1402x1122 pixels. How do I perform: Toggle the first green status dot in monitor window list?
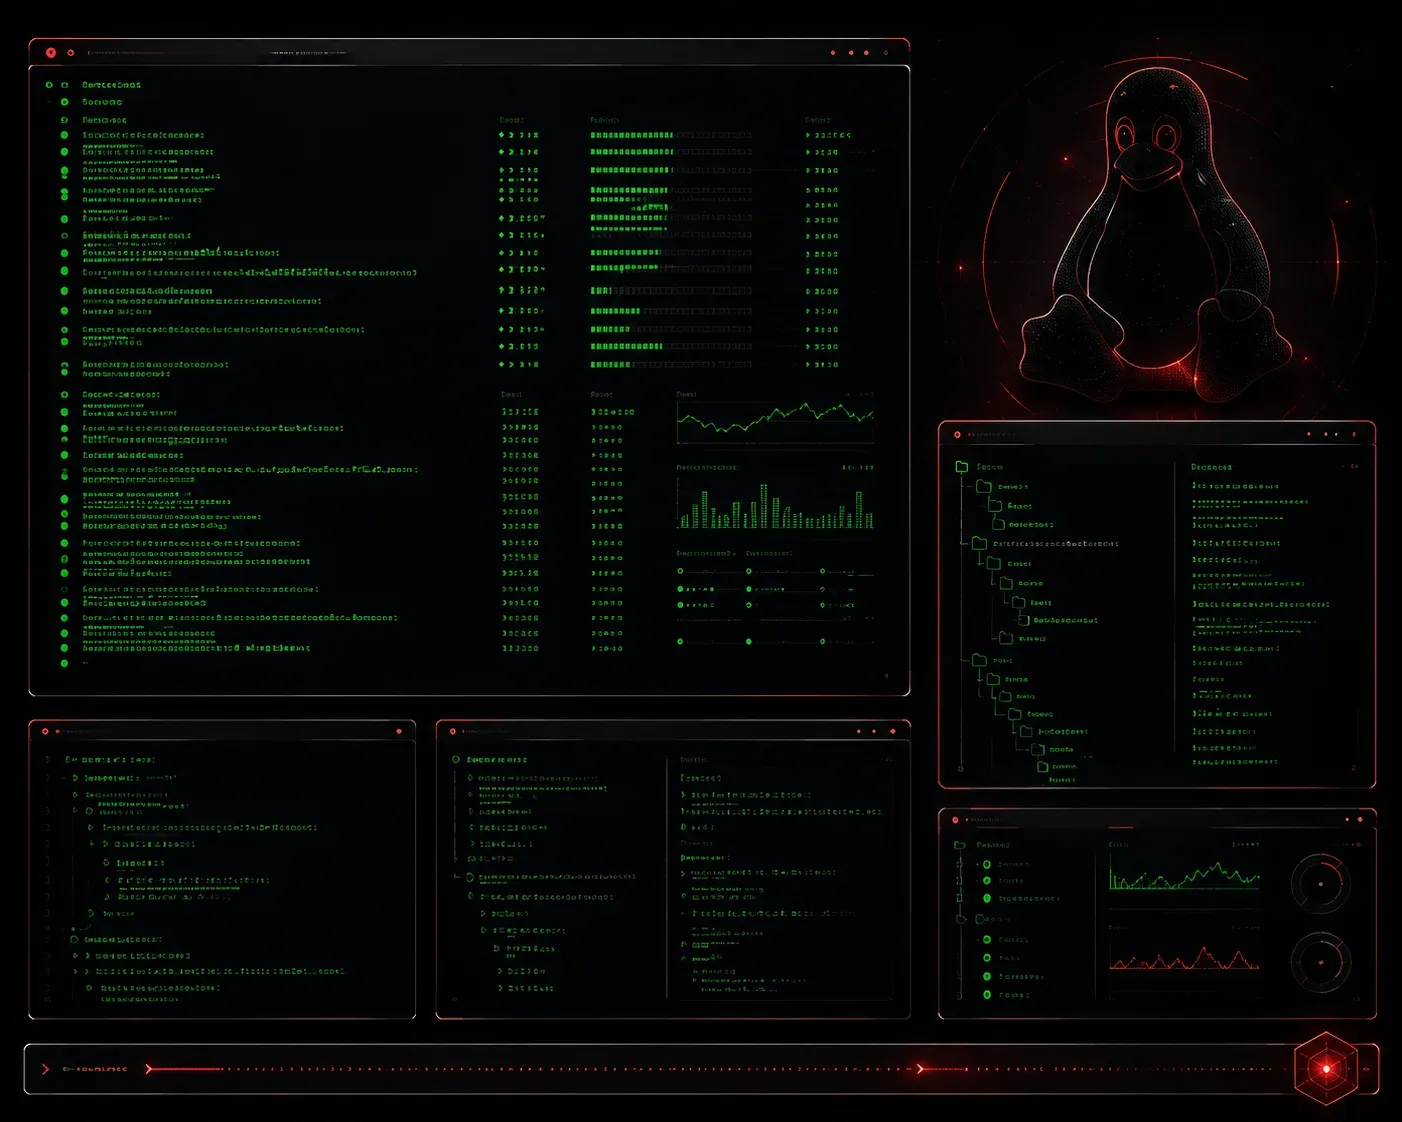pyautogui.click(x=987, y=864)
